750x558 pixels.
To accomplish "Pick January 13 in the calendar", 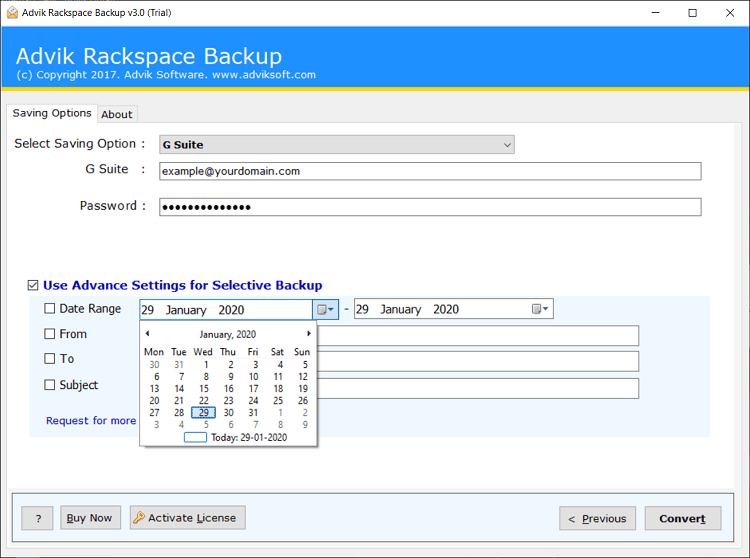I will click(x=154, y=389).
